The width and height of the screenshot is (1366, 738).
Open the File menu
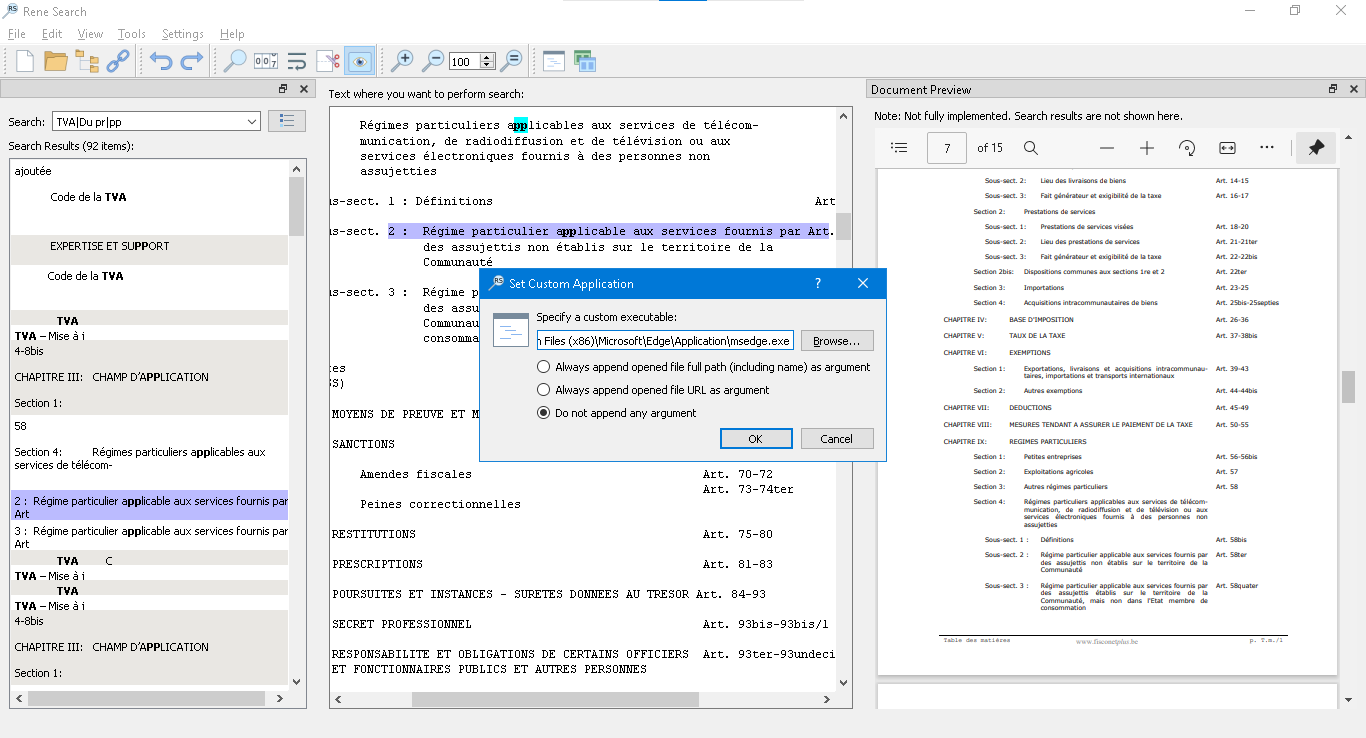[x=16, y=34]
